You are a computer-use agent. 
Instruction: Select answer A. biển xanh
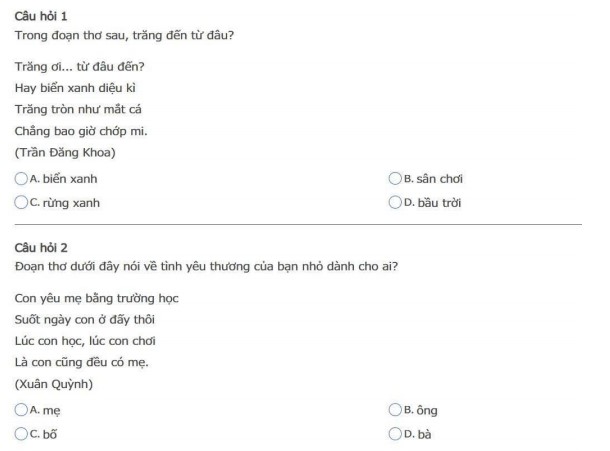(22, 179)
